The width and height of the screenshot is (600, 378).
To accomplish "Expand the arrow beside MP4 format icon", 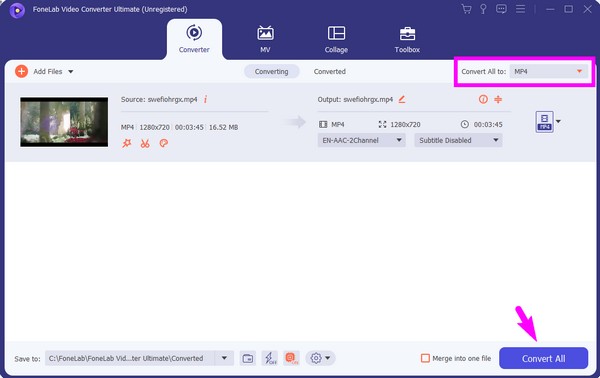I will click(558, 122).
